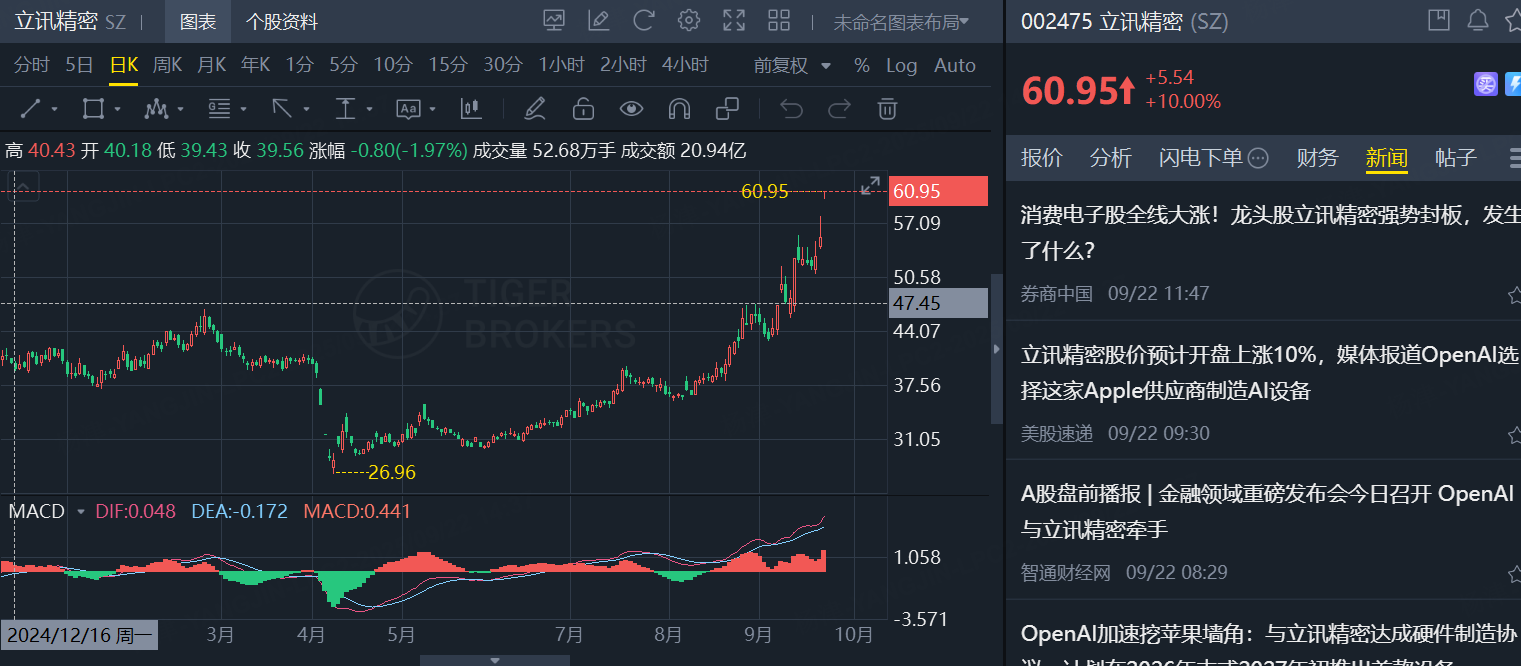Select the trend line drawing tool
The image size is (1521, 666).
[x=31, y=108]
